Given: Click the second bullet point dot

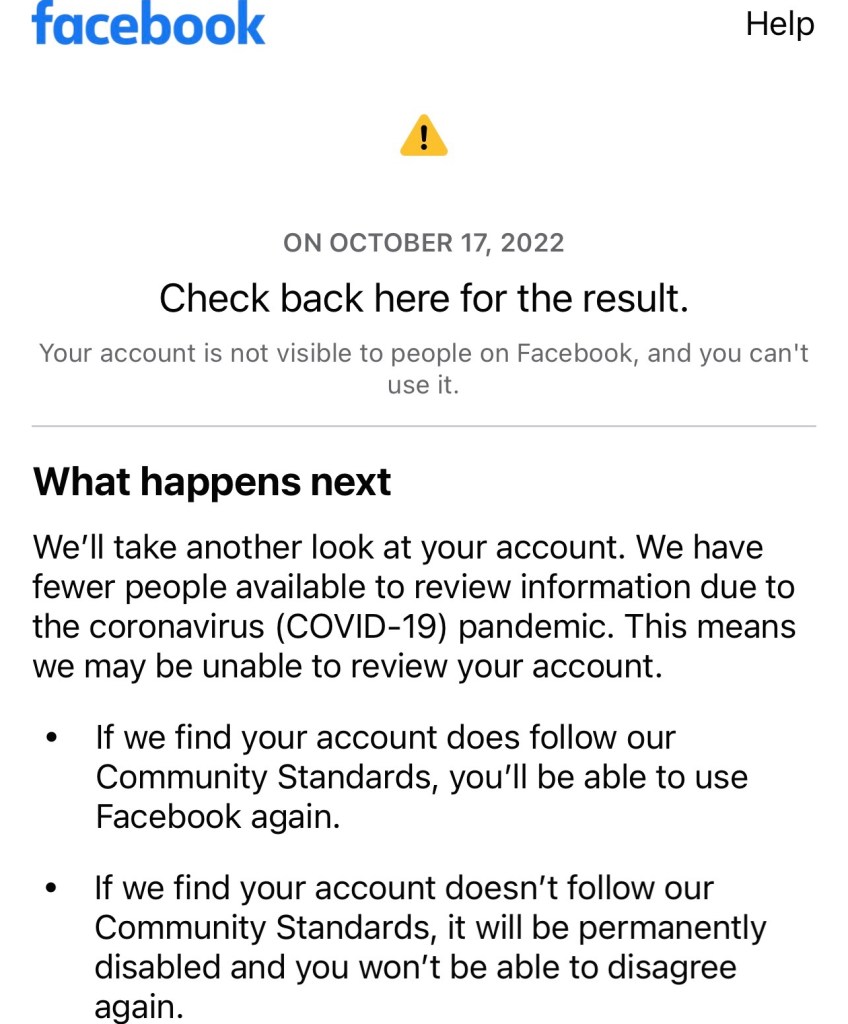Looking at the screenshot, I should tap(51, 888).
